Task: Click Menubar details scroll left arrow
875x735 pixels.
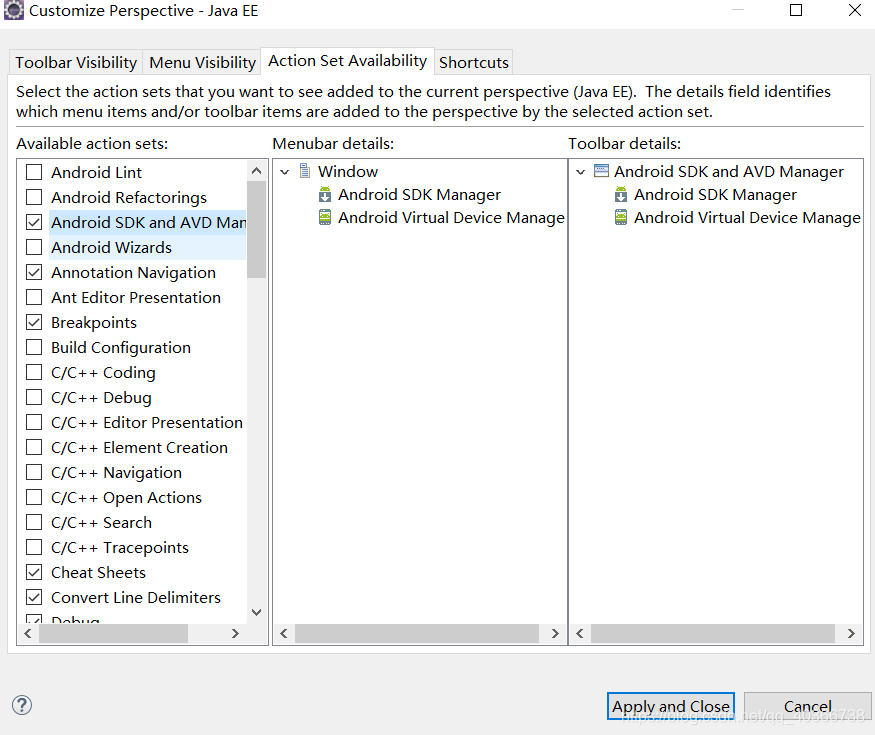Action: pos(283,633)
